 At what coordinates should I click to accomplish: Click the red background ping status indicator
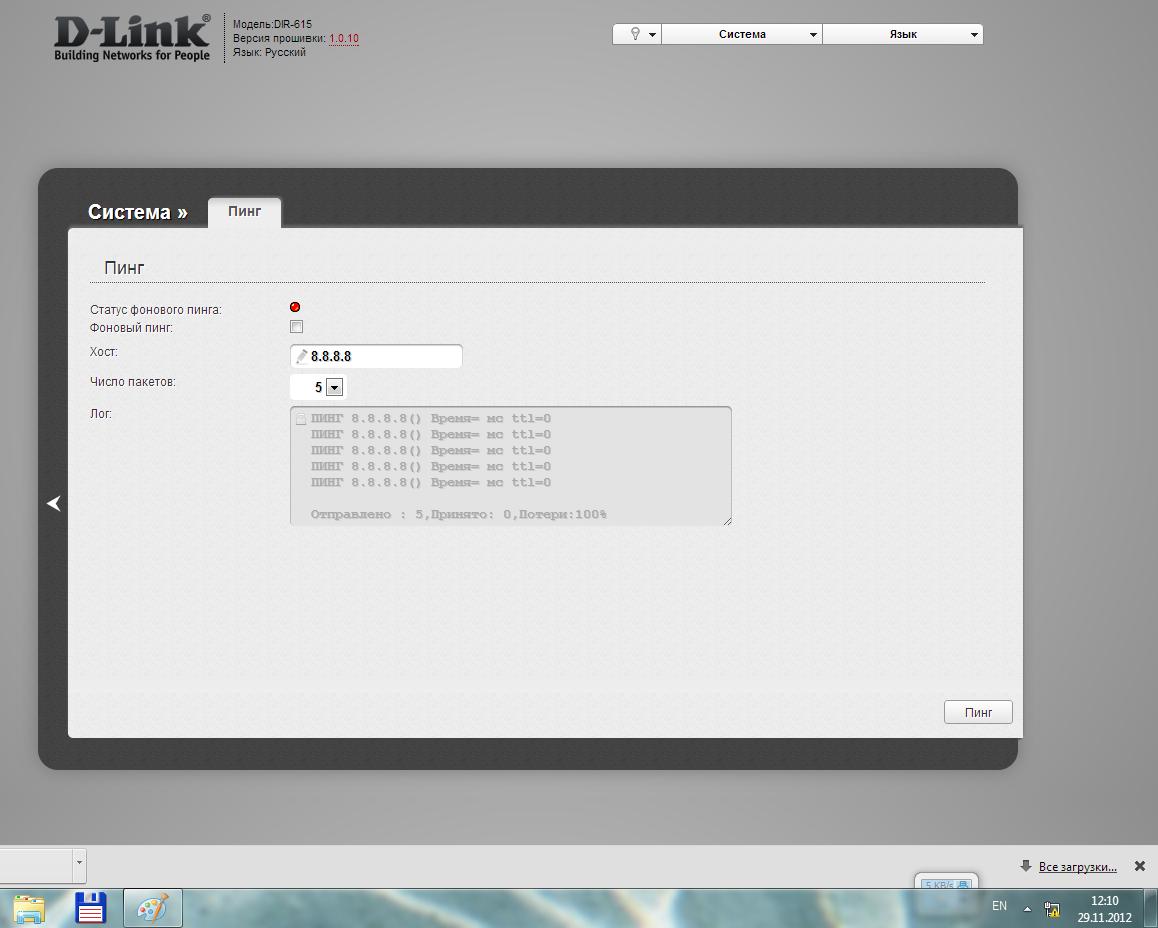[x=295, y=307]
